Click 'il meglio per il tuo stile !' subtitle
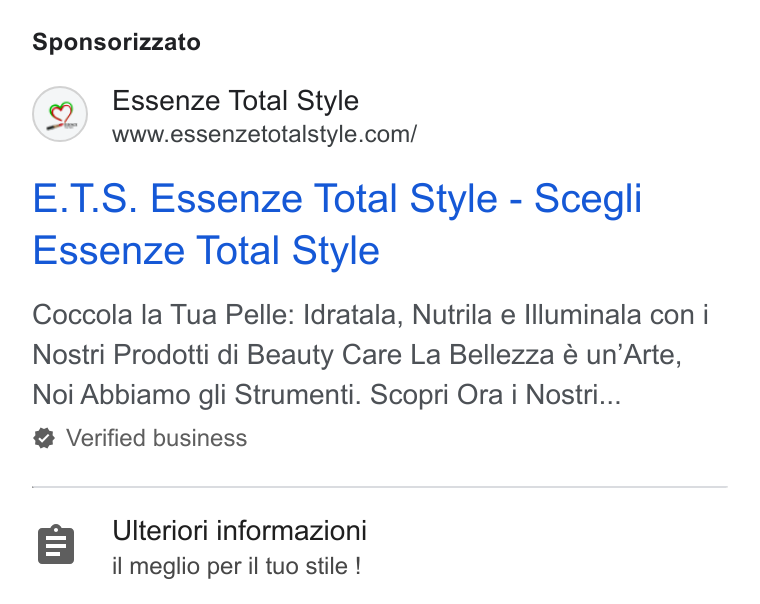 tap(237, 566)
